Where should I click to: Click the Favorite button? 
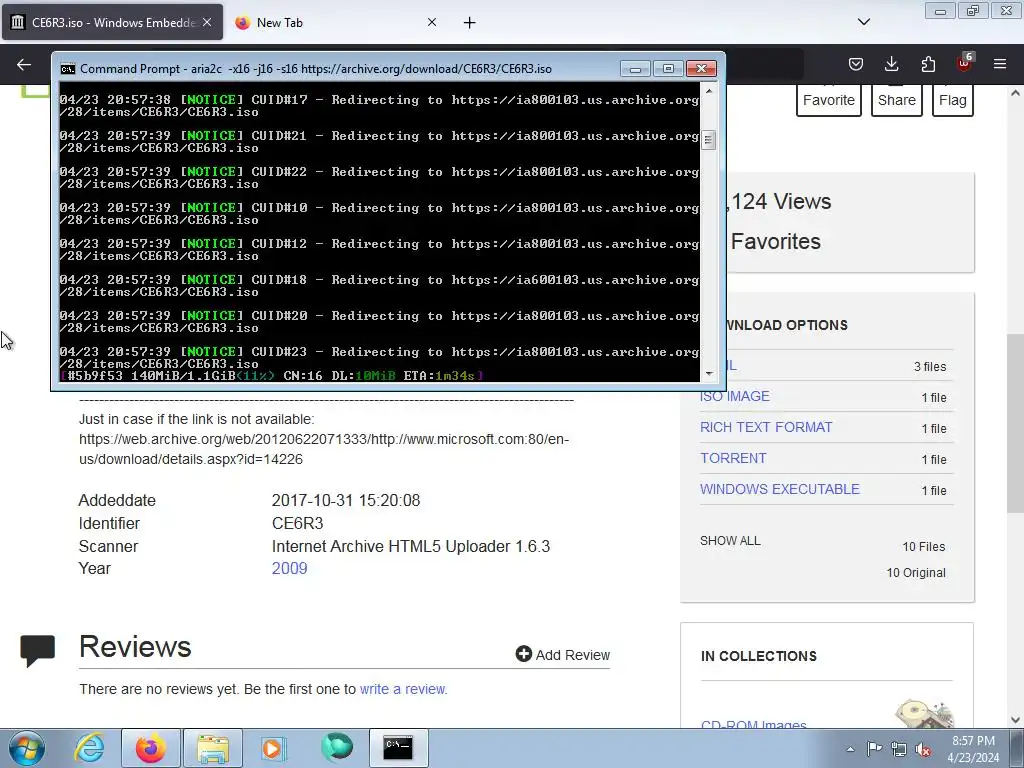pyautogui.click(x=829, y=100)
